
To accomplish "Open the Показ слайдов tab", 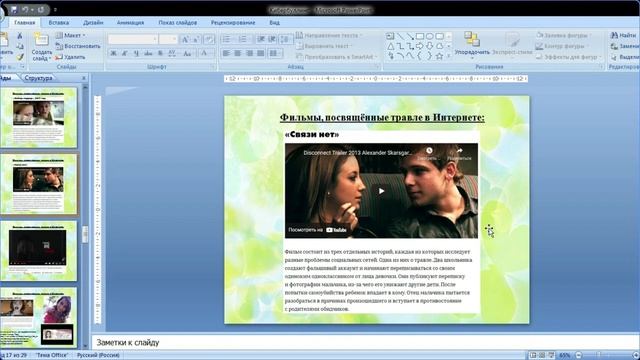I will click(x=178, y=23).
